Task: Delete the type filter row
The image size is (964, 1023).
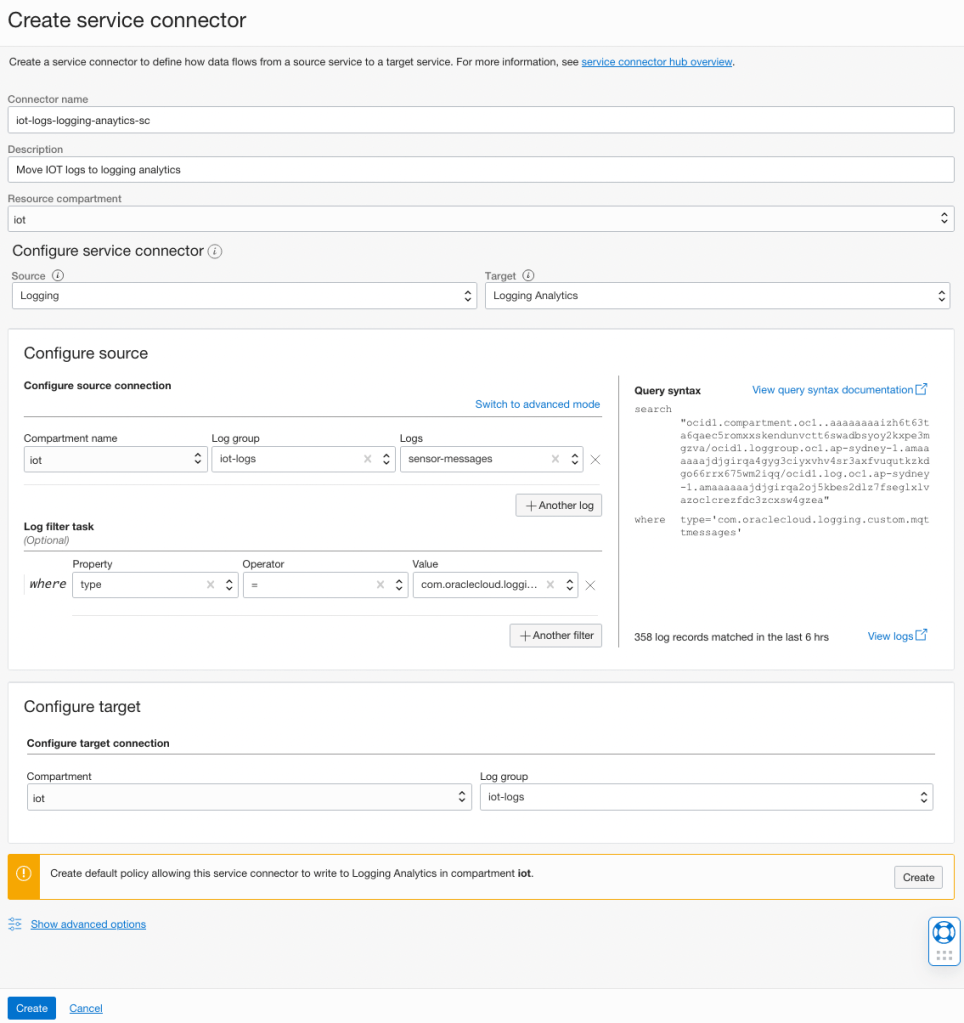Action: coord(590,585)
